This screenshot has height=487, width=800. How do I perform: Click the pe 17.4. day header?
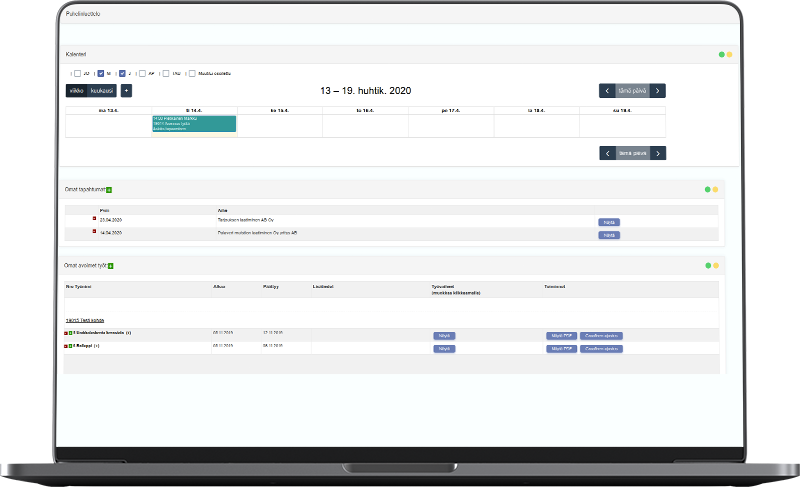(x=451, y=111)
